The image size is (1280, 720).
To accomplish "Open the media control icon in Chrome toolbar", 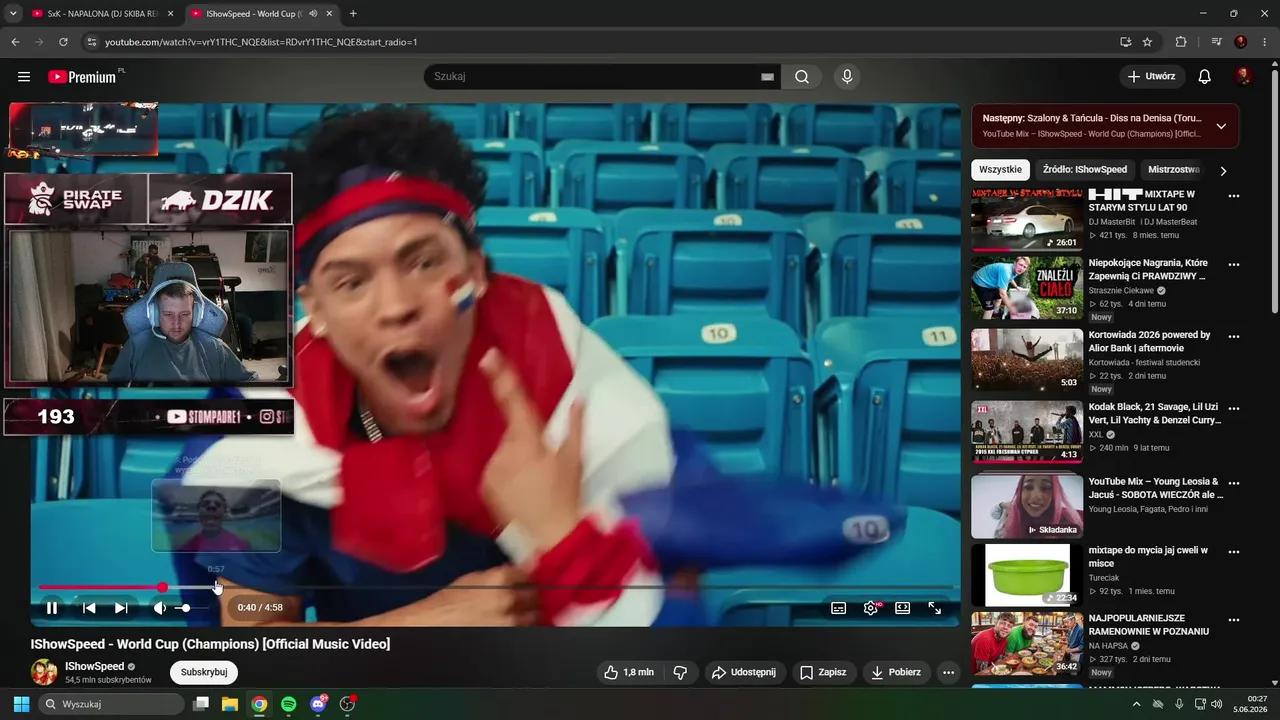I will tap(1216, 42).
